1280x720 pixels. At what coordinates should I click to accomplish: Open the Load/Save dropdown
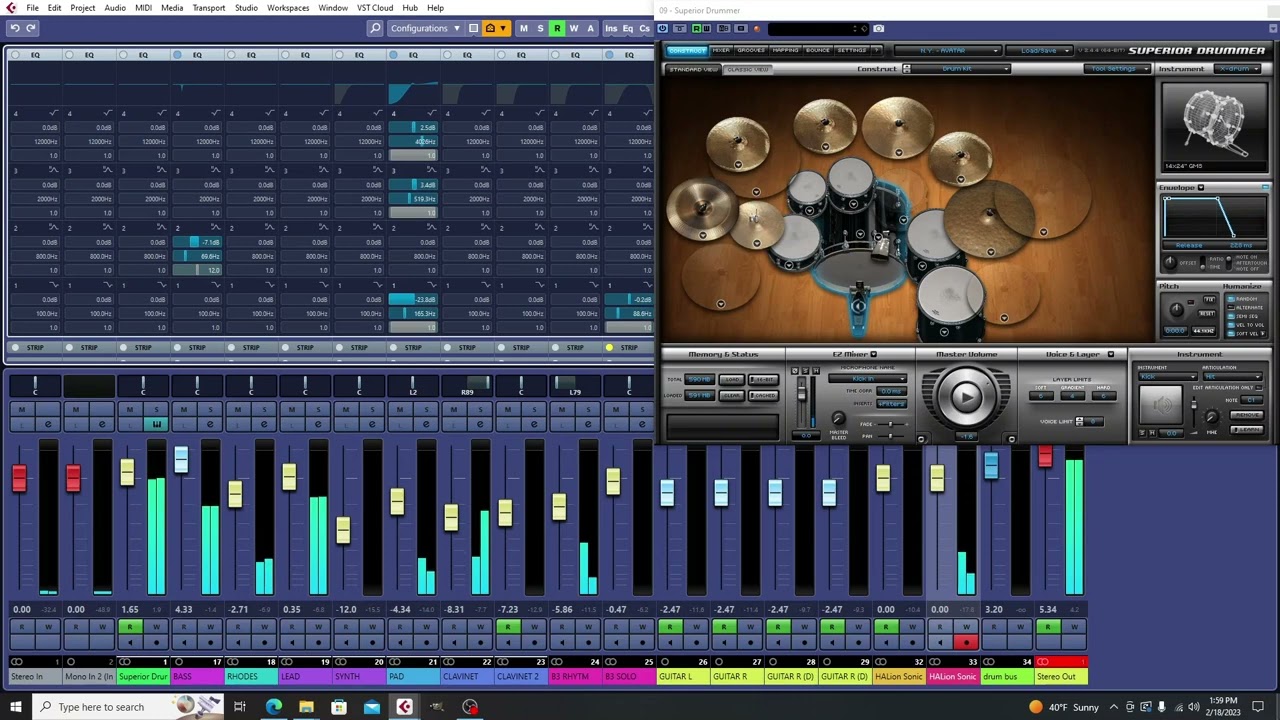point(1038,50)
